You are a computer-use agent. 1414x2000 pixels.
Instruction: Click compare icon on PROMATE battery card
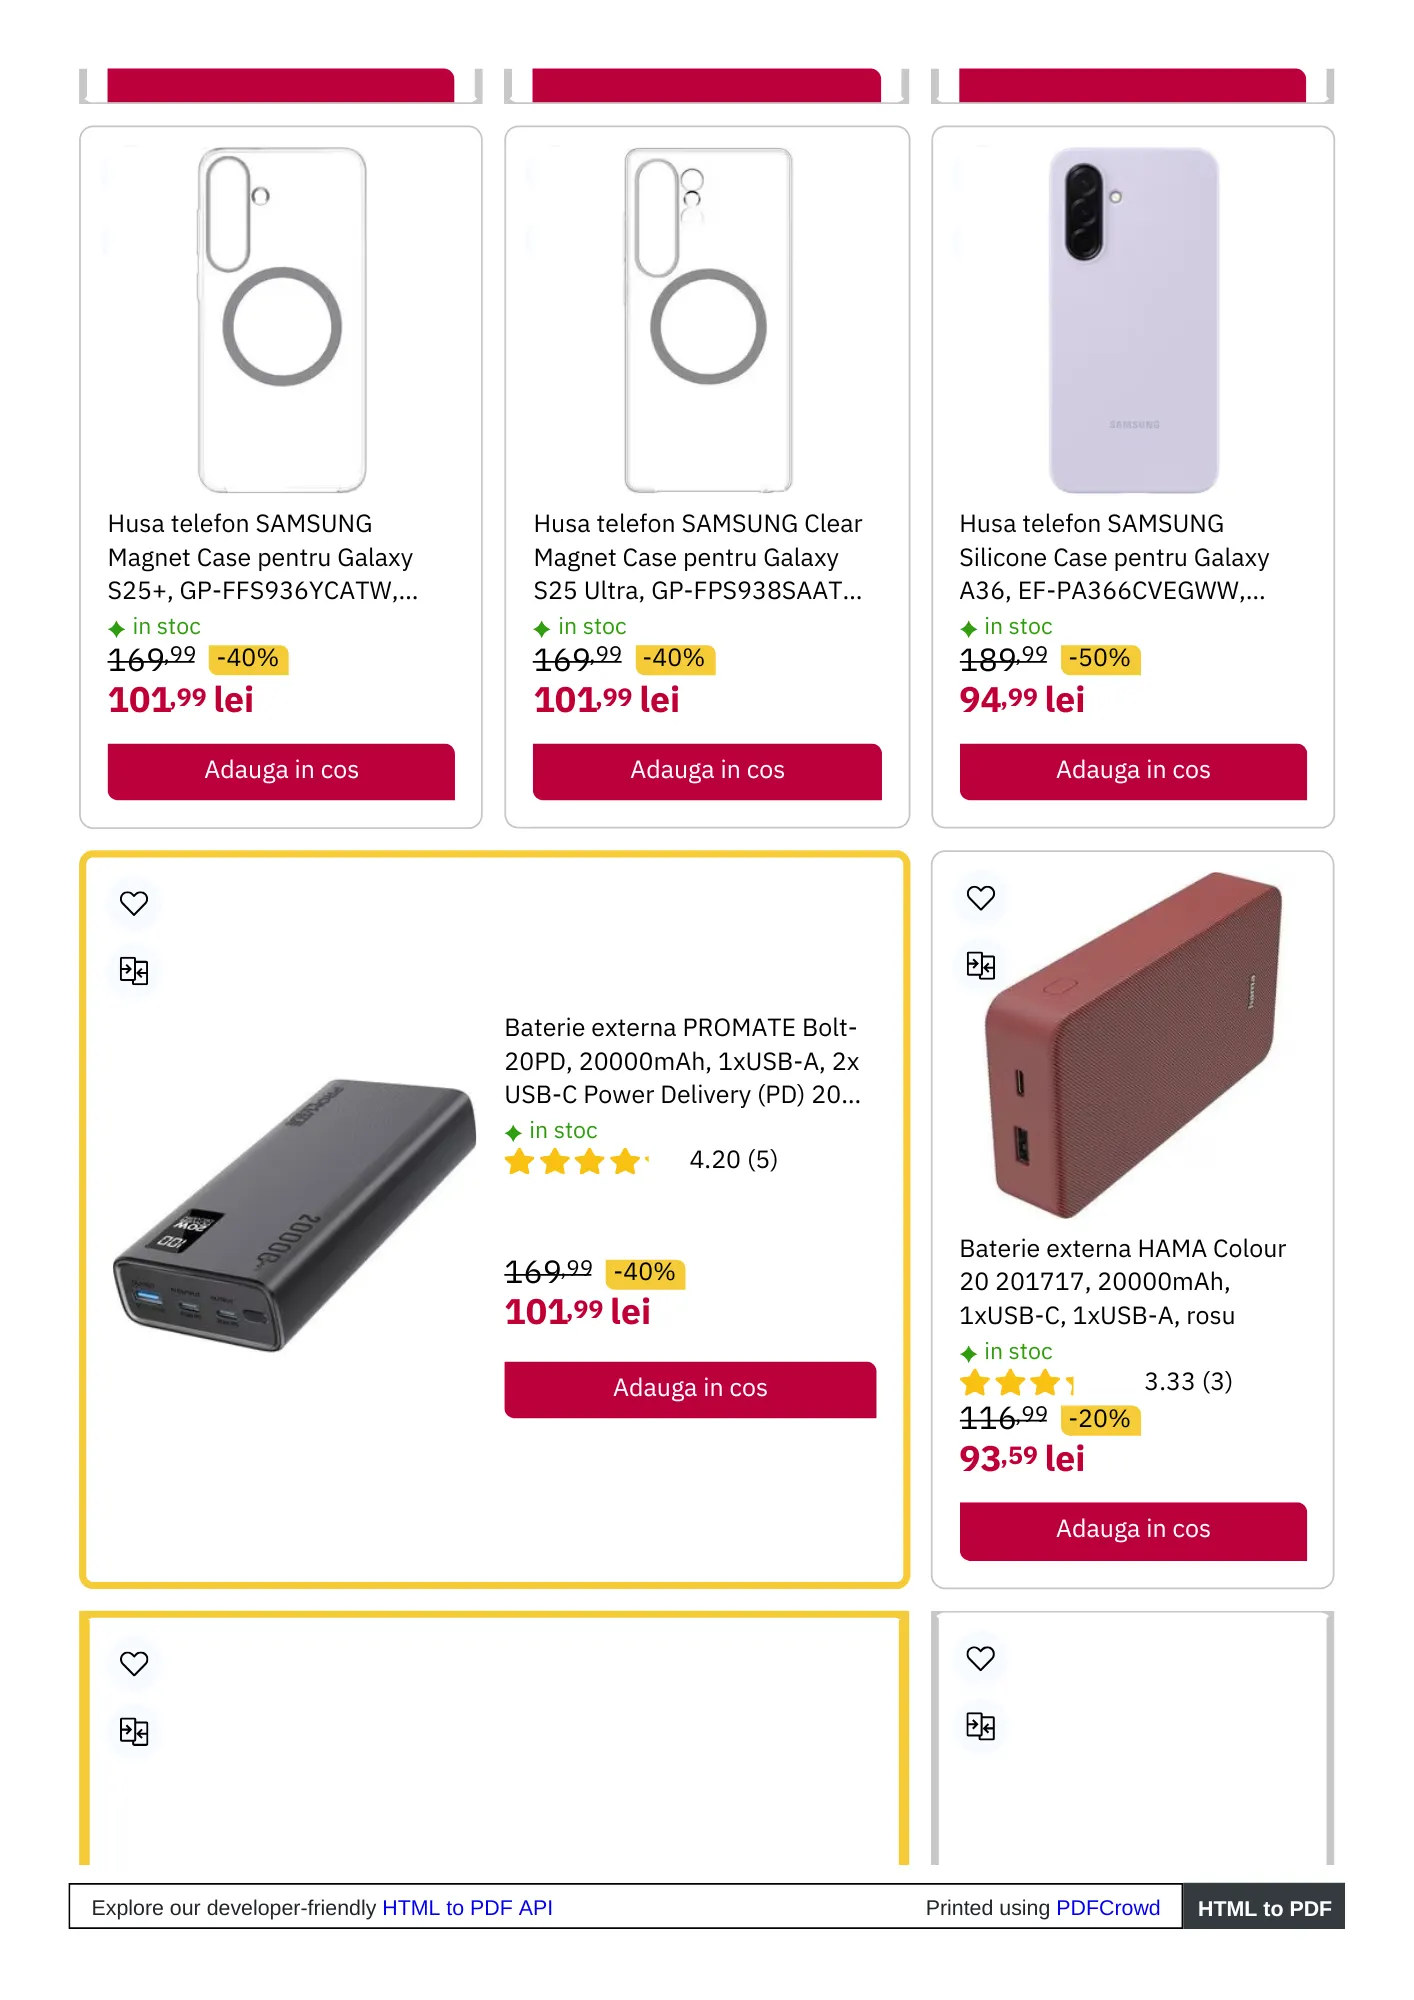[134, 970]
